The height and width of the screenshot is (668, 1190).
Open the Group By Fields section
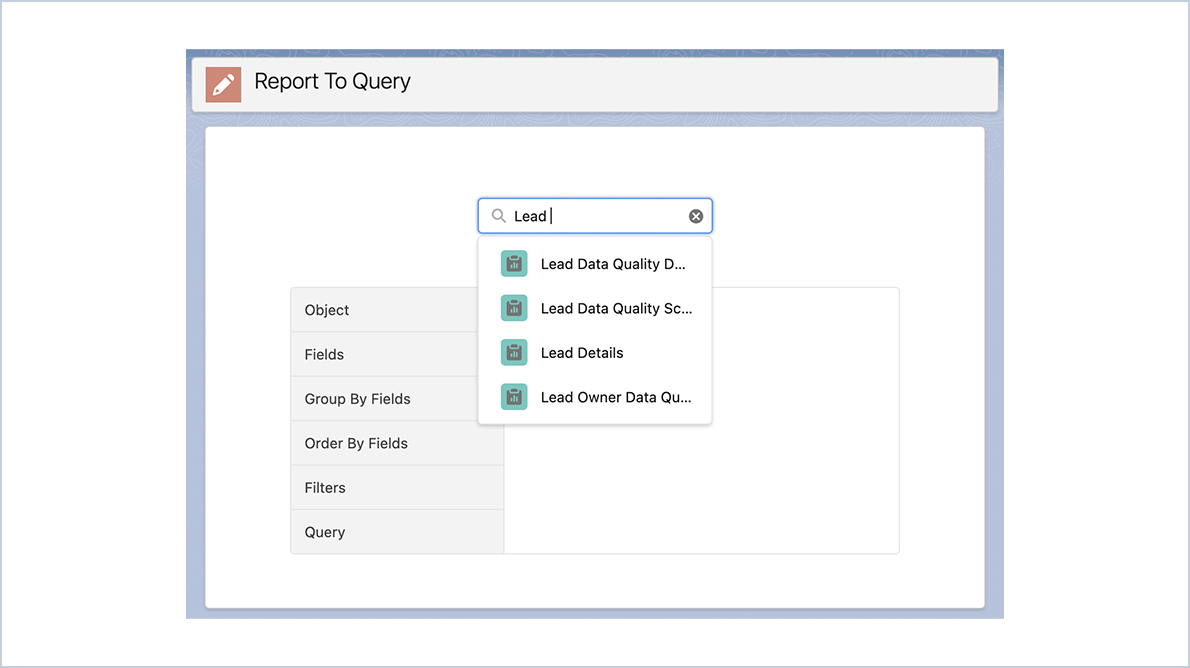(x=356, y=398)
